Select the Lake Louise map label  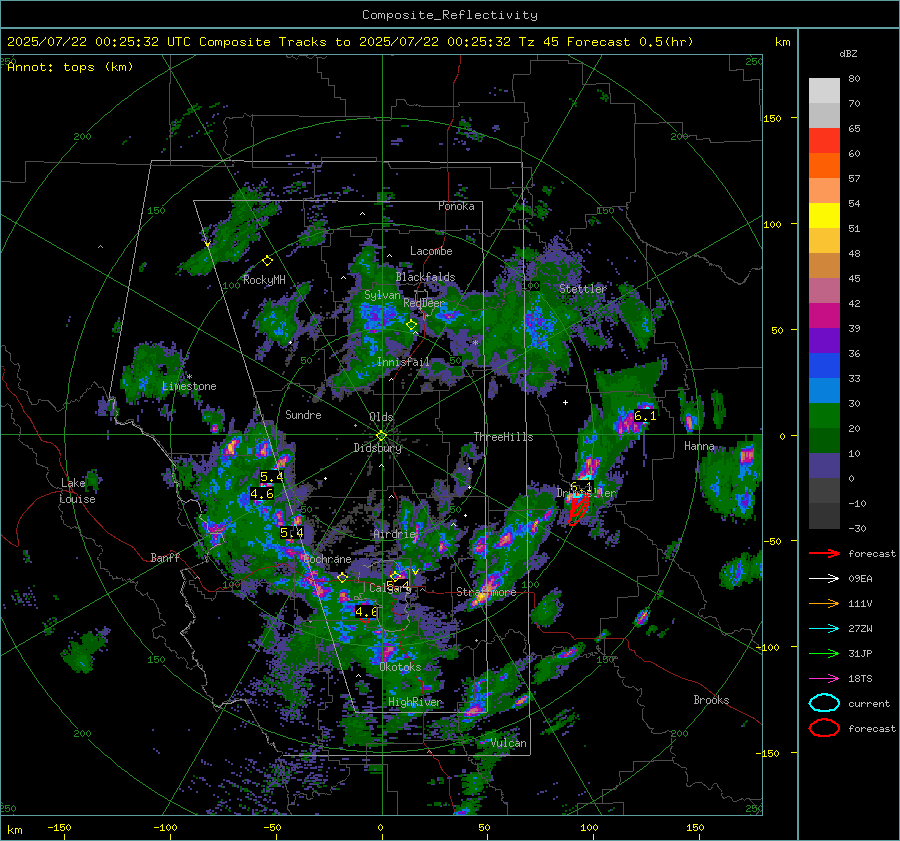coord(78,491)
